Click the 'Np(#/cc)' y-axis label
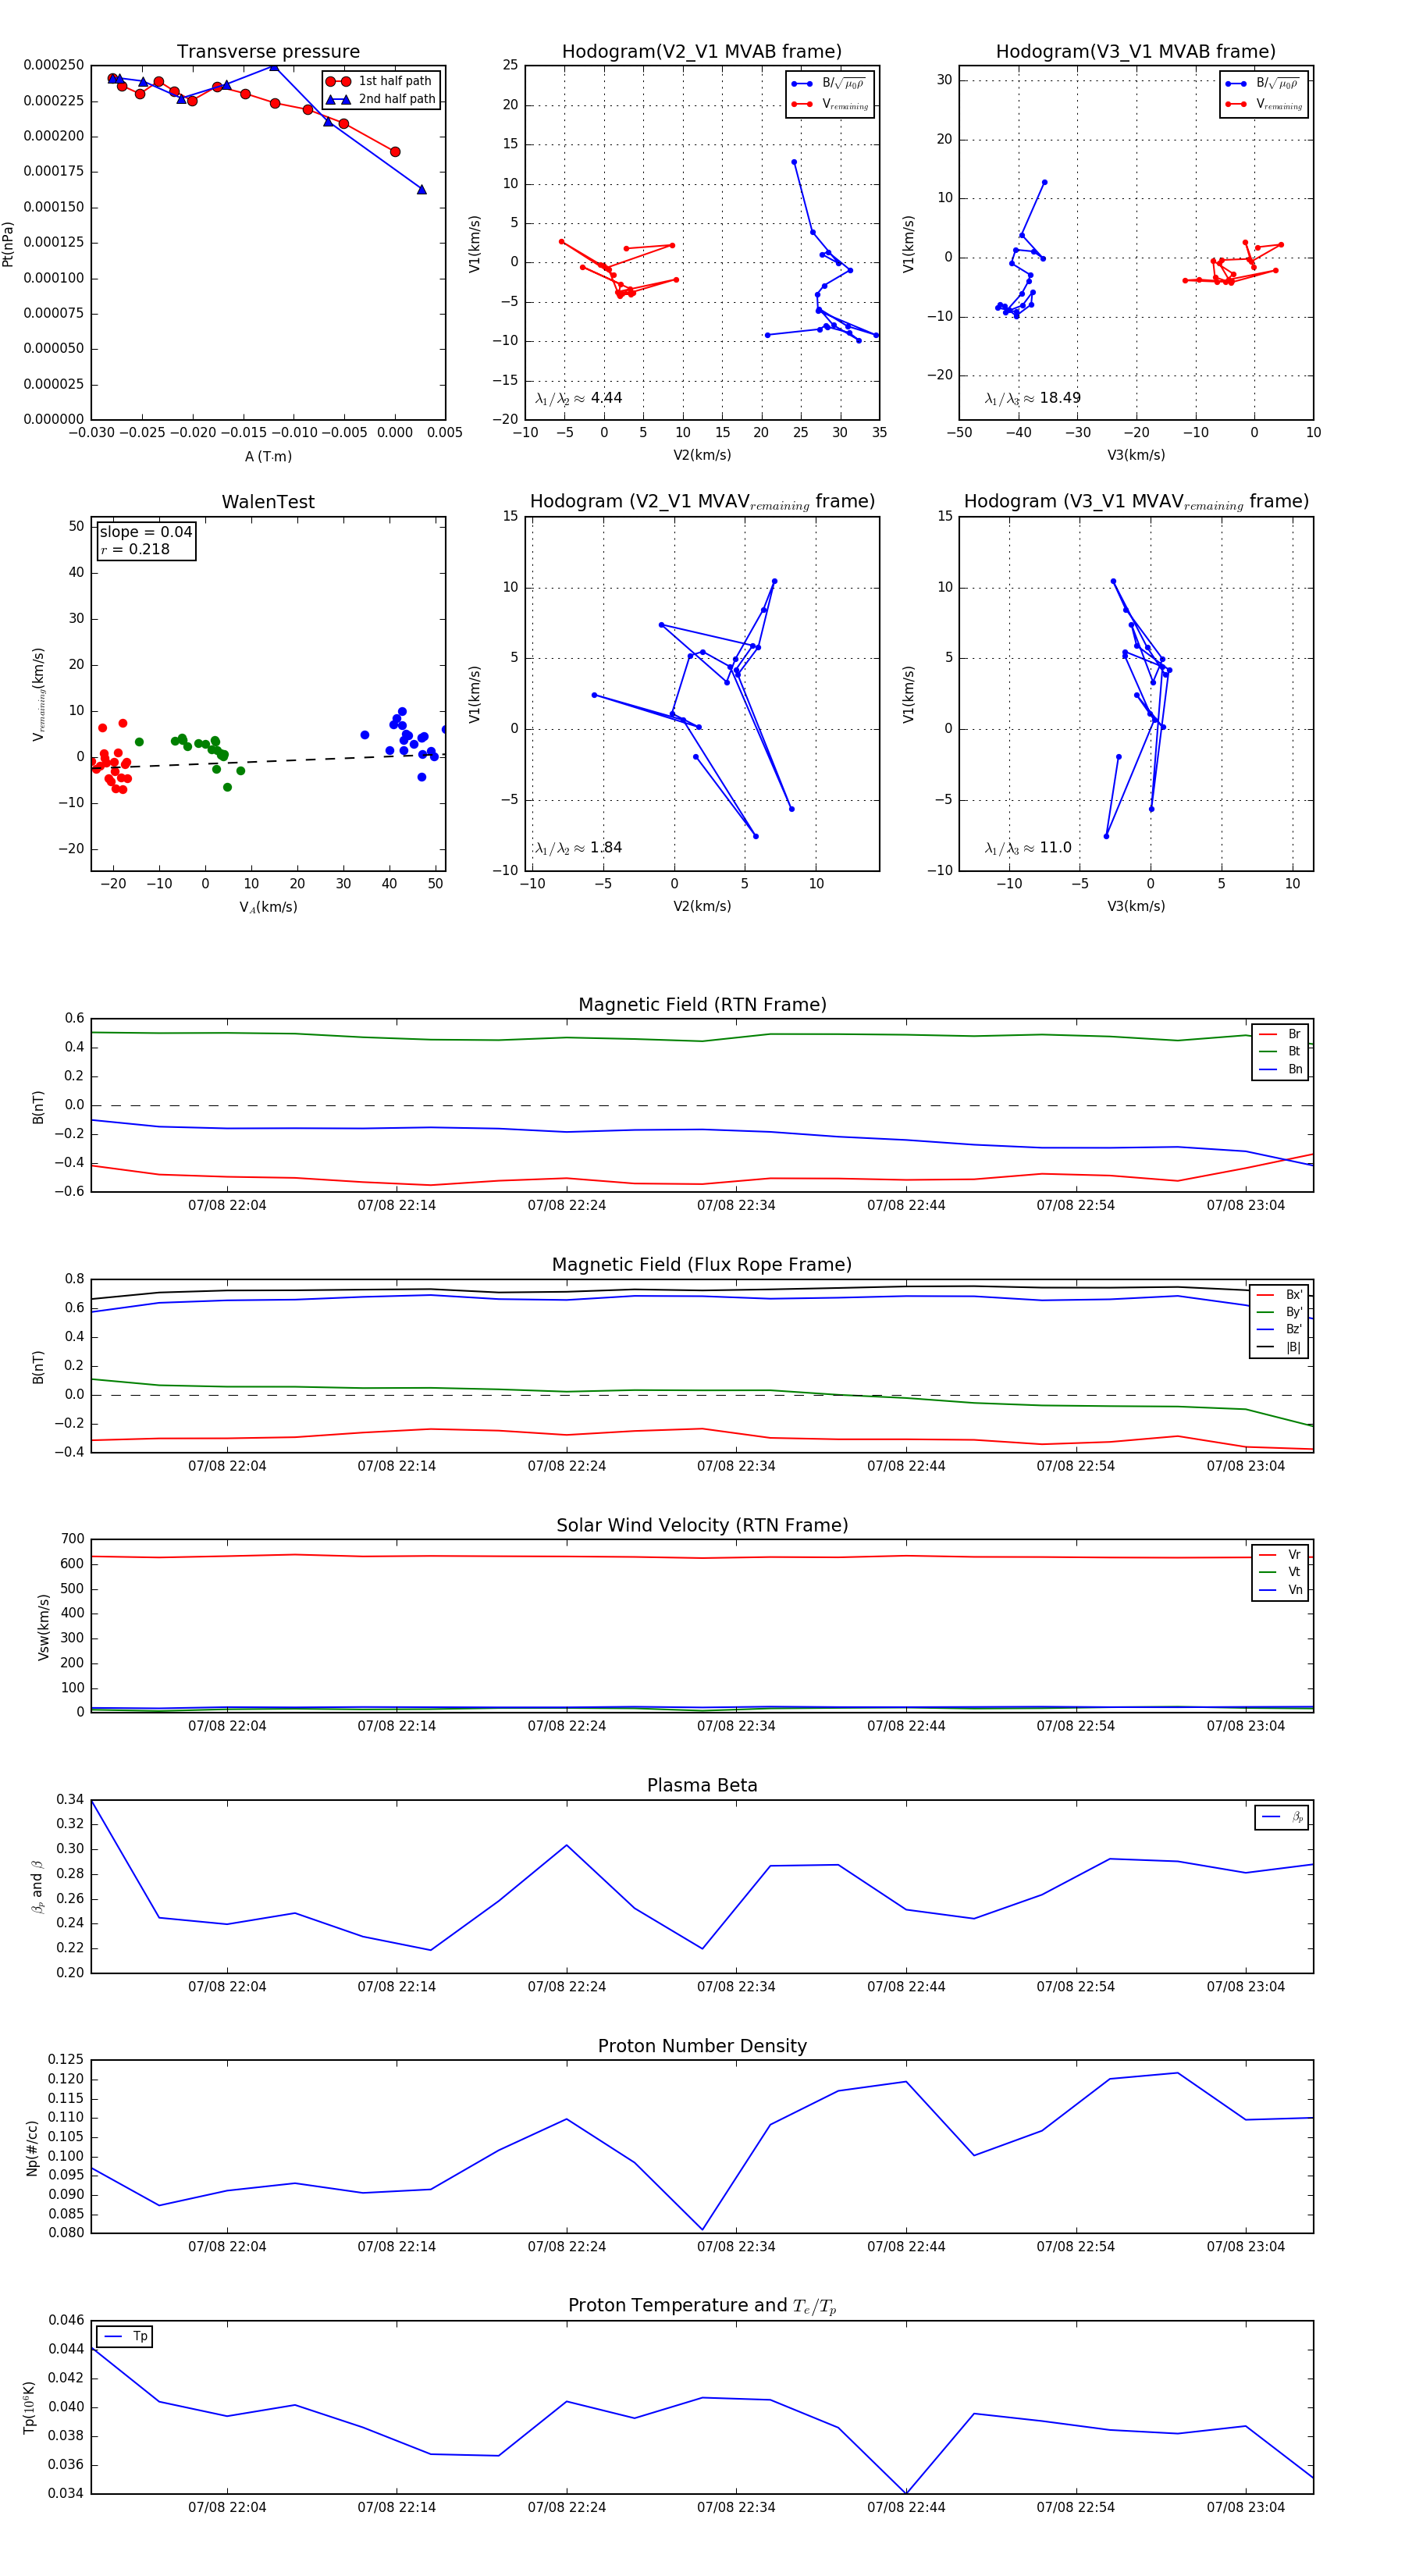 [x=32, y=2148]
